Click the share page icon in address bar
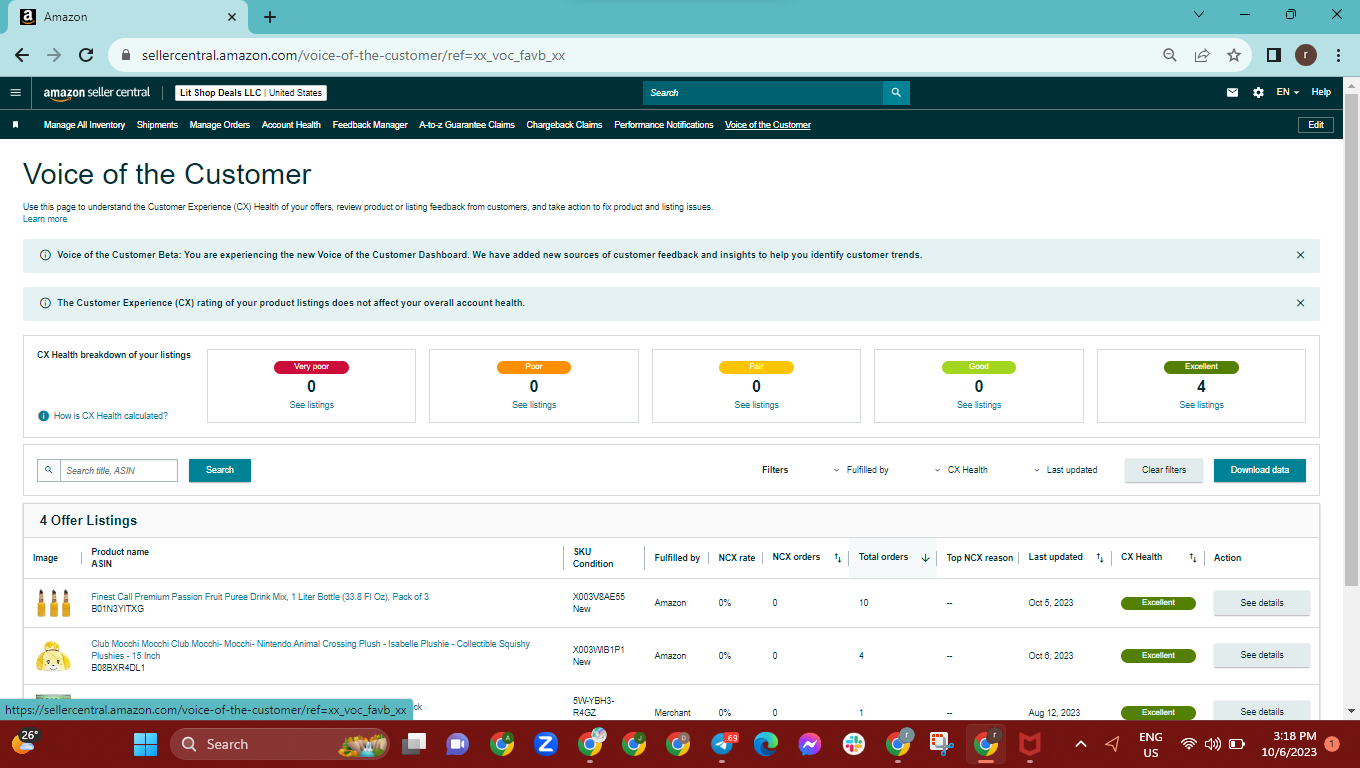 [1202, 55]
